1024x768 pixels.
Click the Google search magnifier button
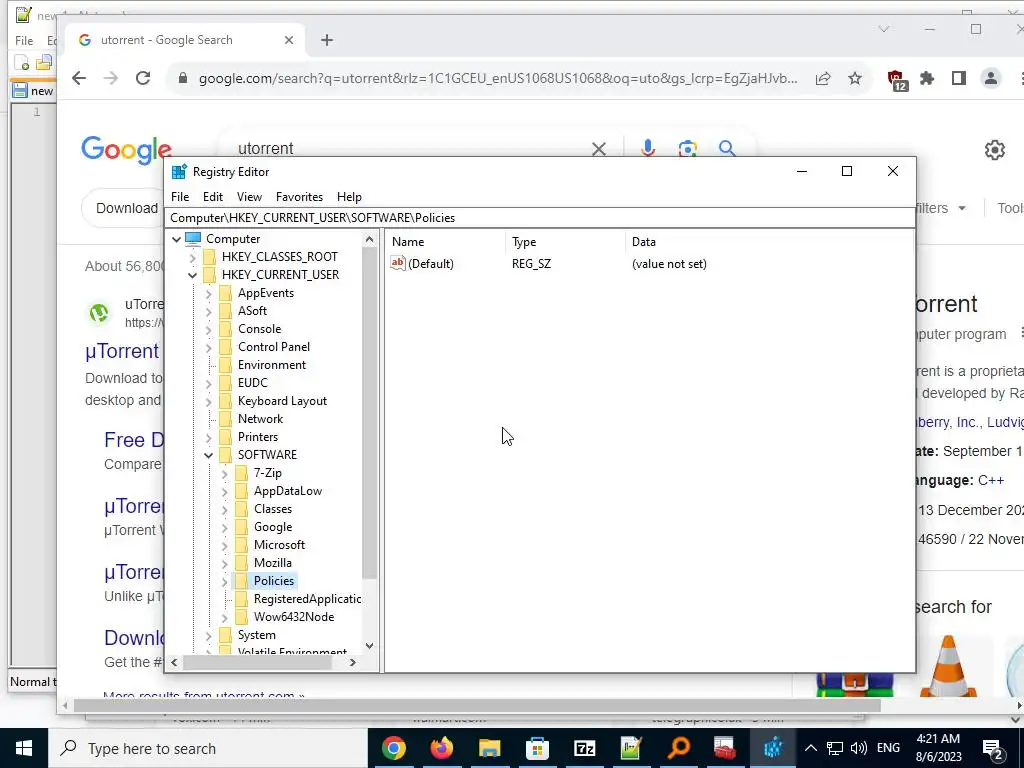[x=727, y=149]
